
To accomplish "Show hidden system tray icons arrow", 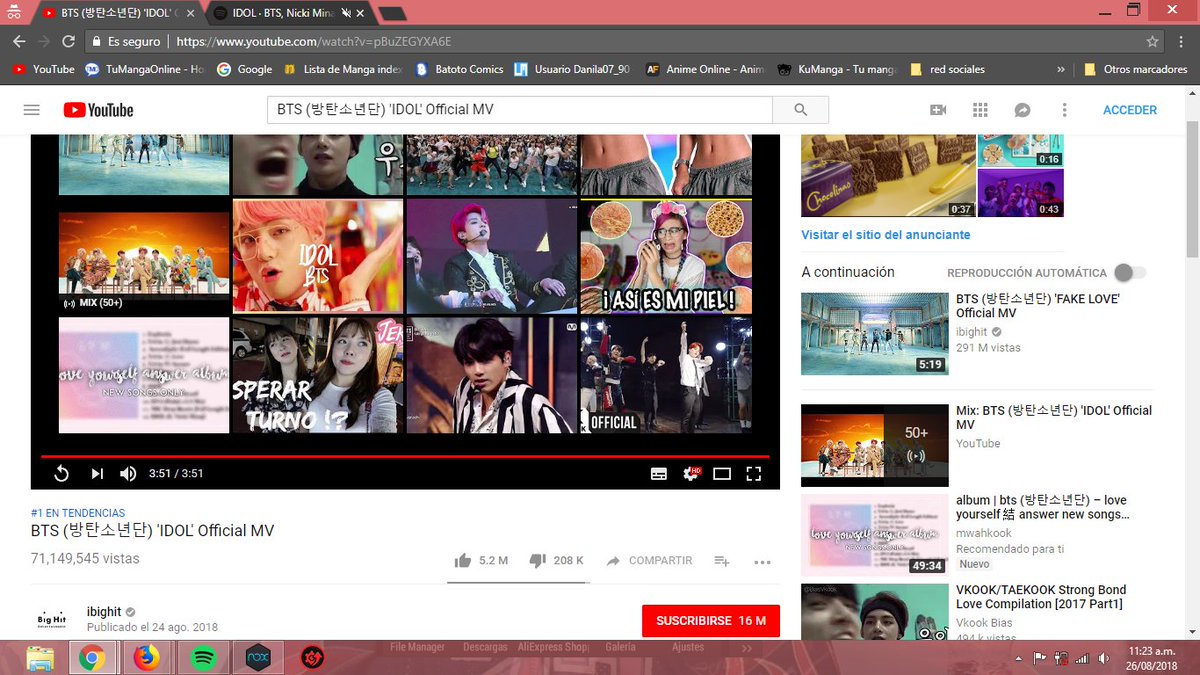I will (x=1019, y=658).
